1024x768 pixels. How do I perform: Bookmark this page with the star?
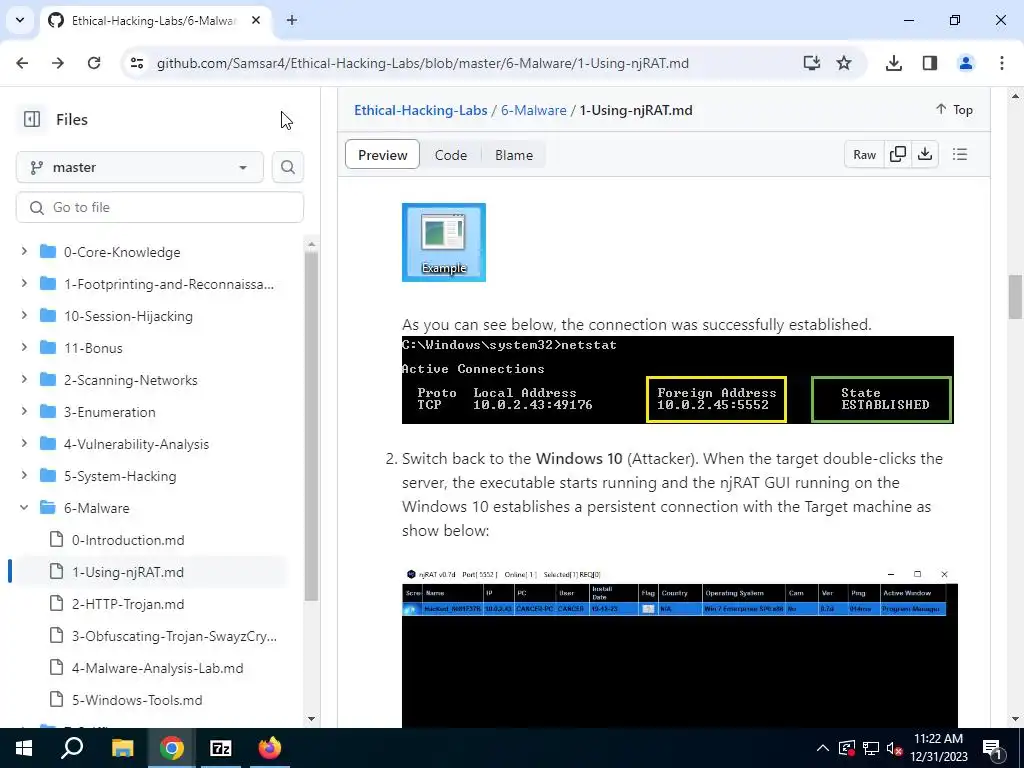coord(844,63)
